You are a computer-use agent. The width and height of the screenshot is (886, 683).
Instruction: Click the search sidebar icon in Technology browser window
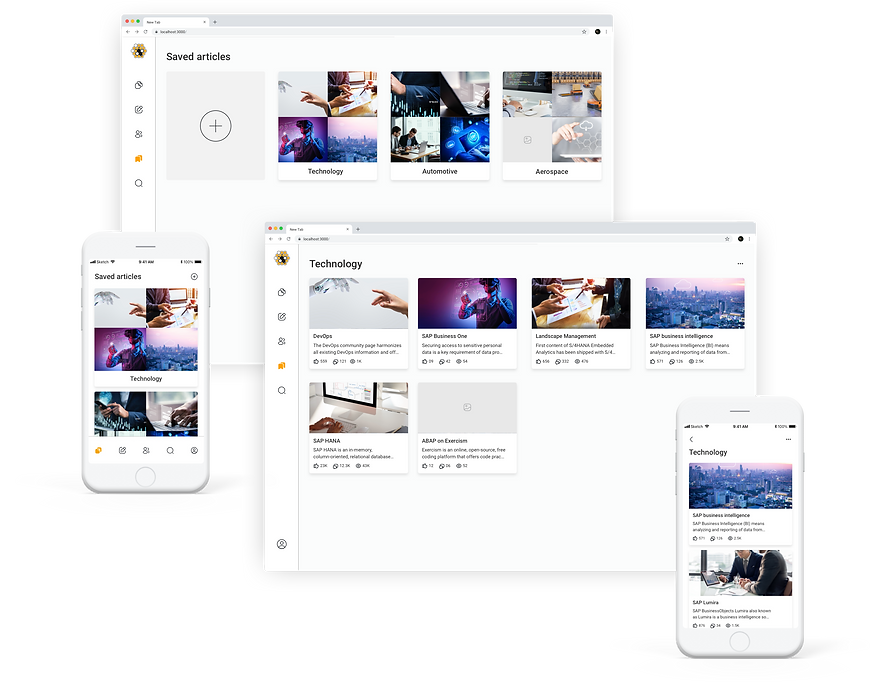click(x=282, y=390)
